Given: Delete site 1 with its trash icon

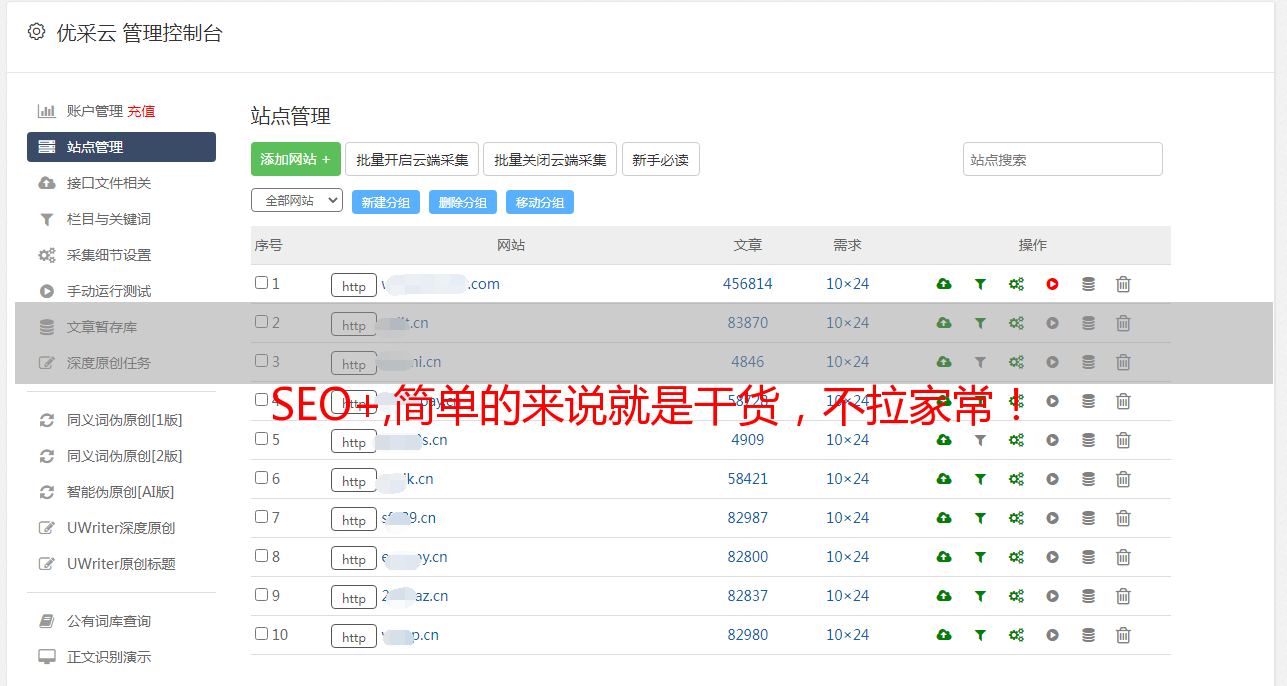Looking at the screenshot, I should pyautogui.click(x=1123, y=284).
